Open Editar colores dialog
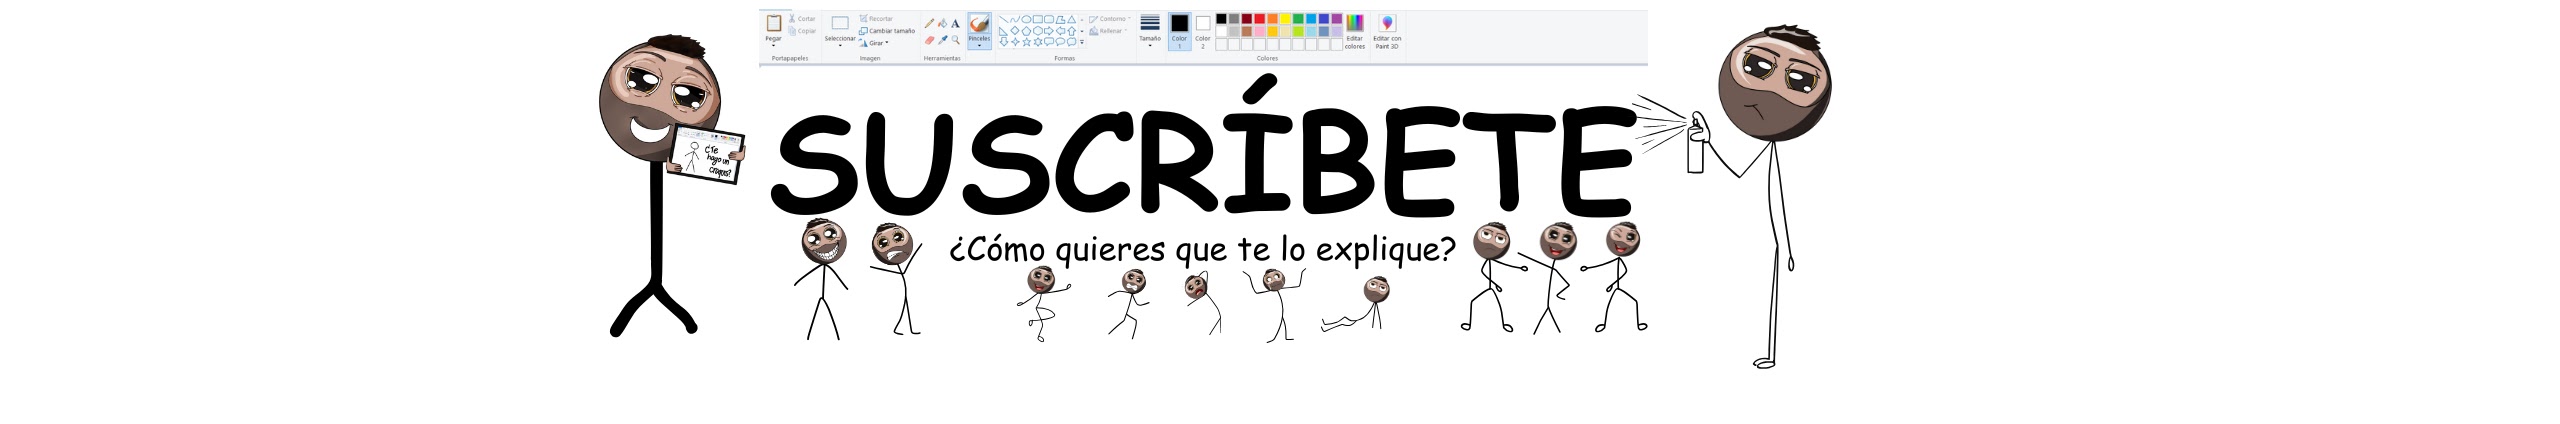 [1354, 30]
